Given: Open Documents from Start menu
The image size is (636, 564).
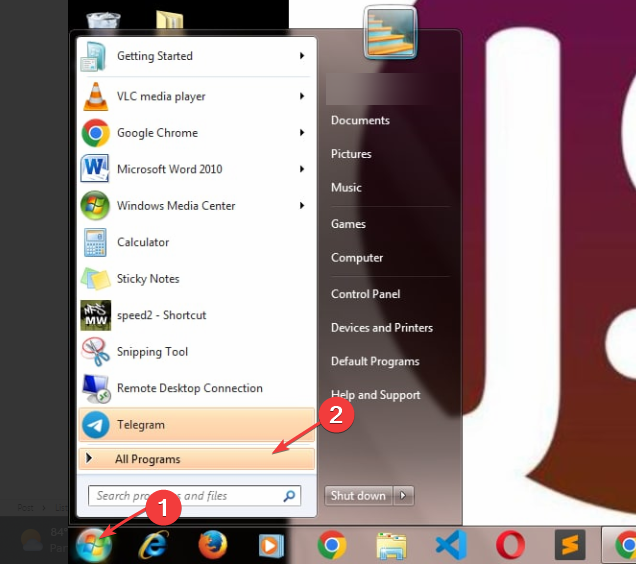Looking at the screenshot, I should 360,120.
